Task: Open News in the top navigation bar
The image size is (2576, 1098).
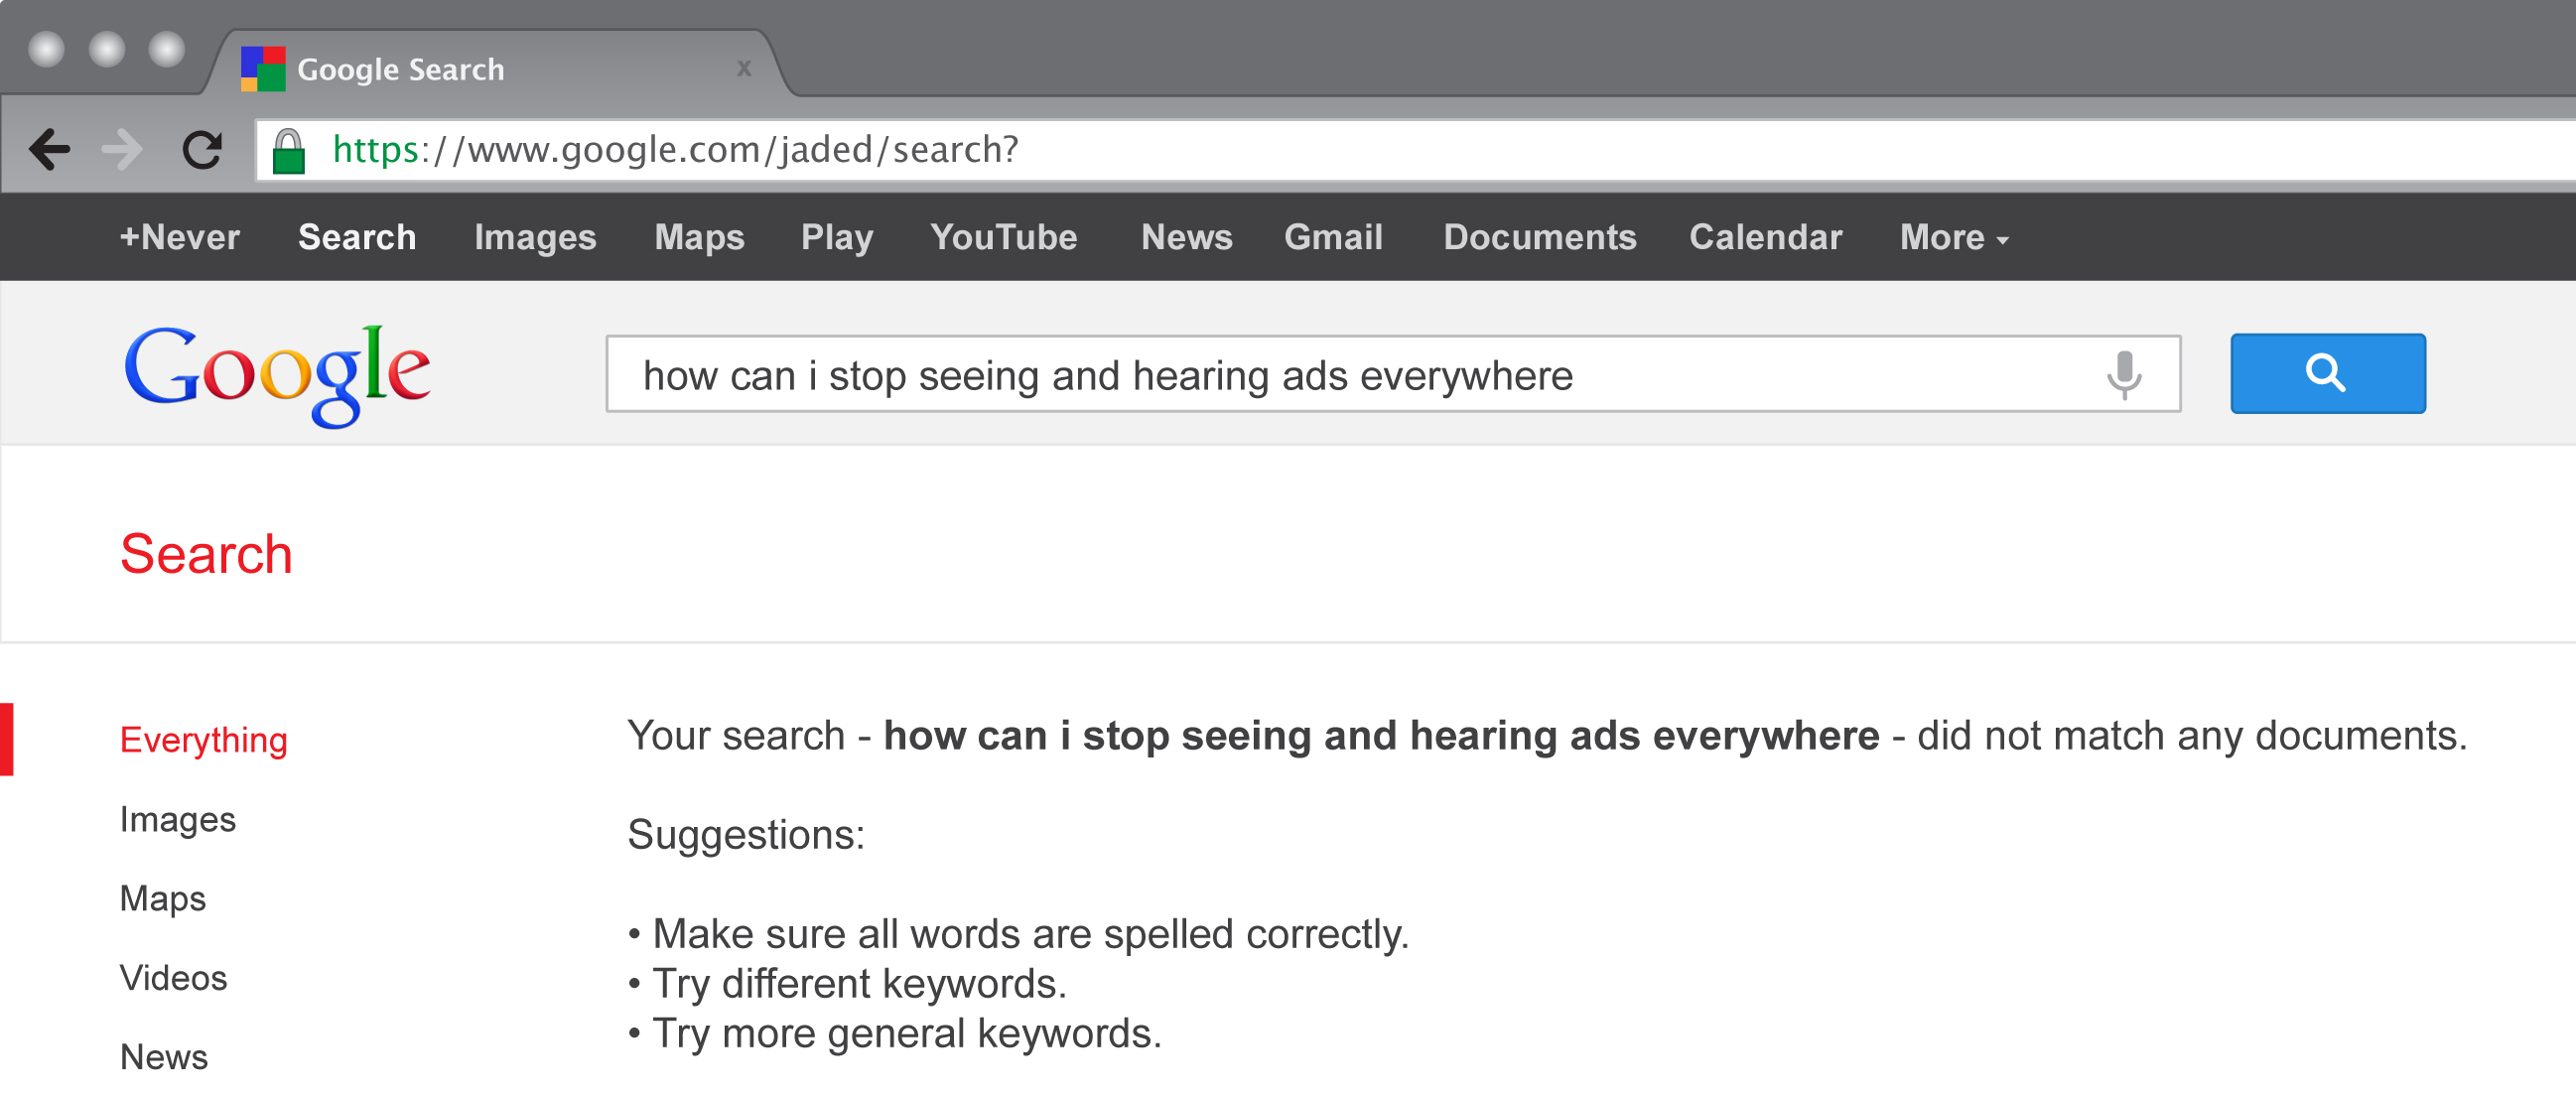Action: (x=1186, y=237)
